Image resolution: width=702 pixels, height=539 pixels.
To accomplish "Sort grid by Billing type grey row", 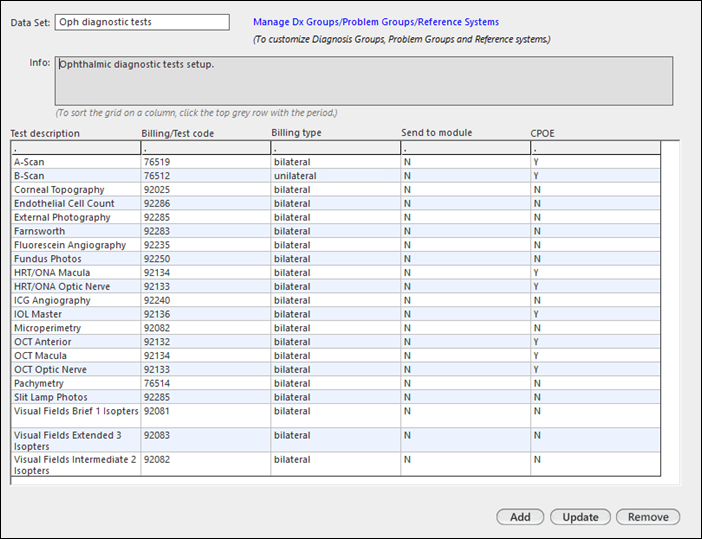I will tap(335, 148).
